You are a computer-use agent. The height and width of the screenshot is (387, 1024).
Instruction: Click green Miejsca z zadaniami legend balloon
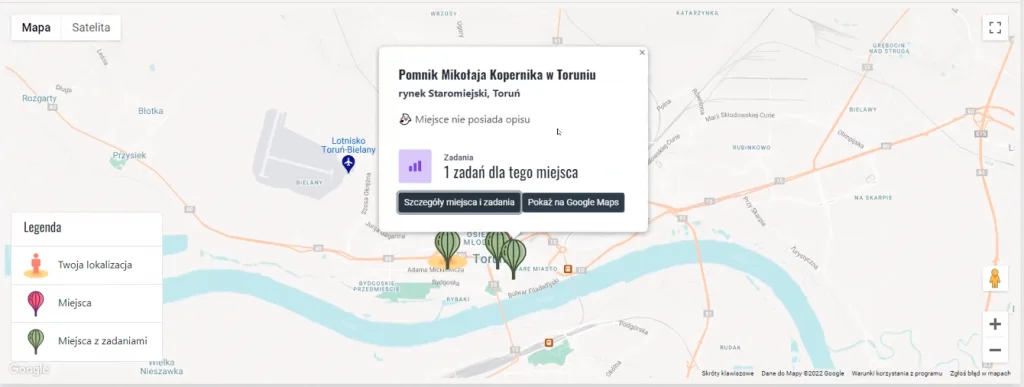36,341
